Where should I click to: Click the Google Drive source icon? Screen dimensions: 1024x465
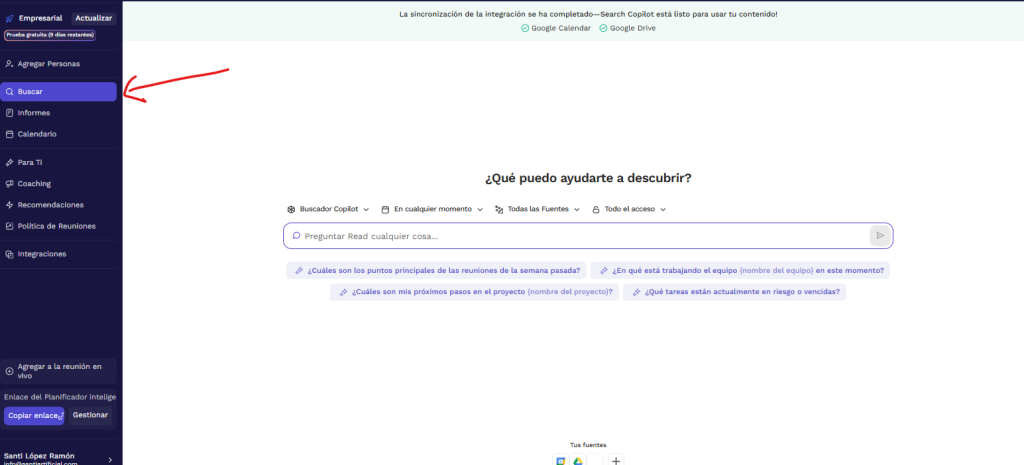click(578, 460)
